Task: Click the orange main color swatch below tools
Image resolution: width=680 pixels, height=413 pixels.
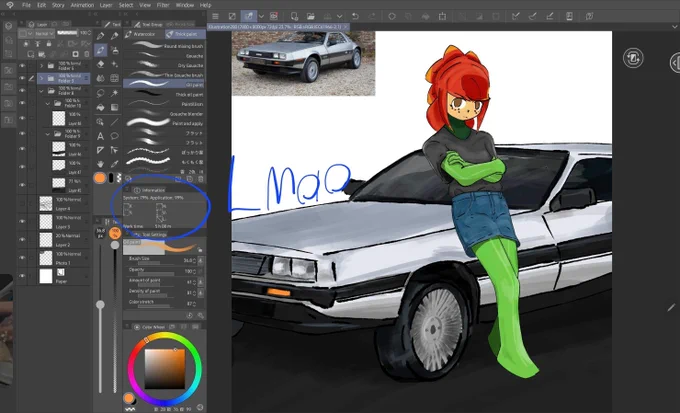Action: 100,178
